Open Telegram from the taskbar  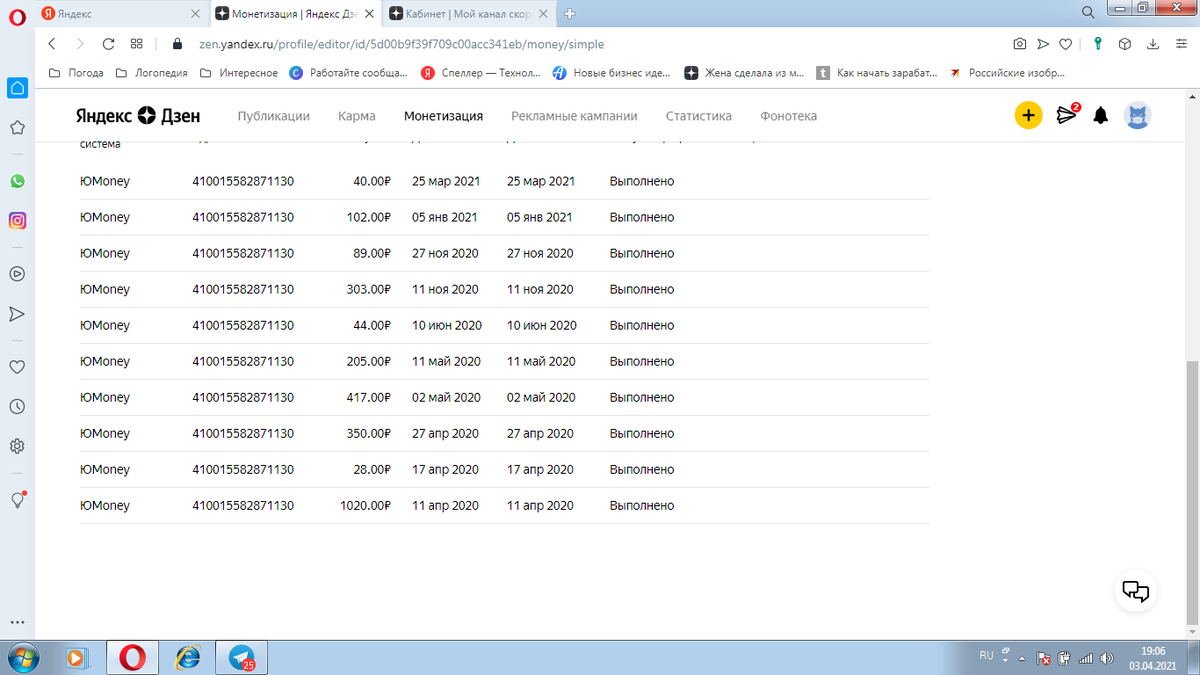[x=242, y=658]
